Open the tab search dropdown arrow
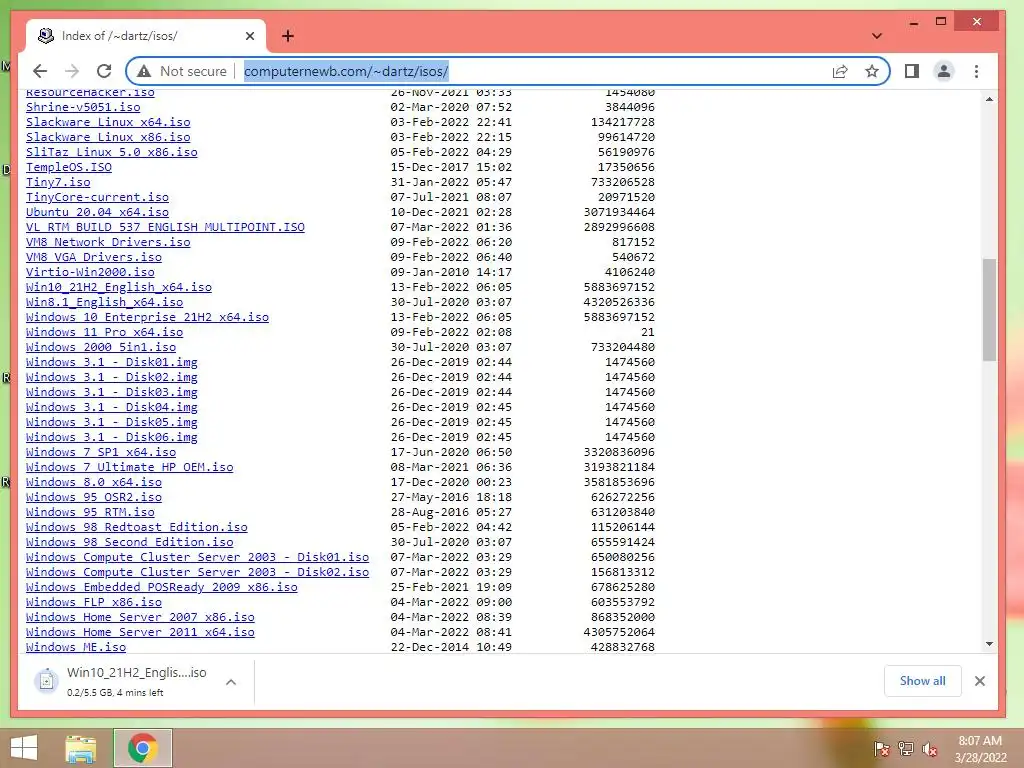This screenshot has width=1024, height=768. (x=877, y=36)
